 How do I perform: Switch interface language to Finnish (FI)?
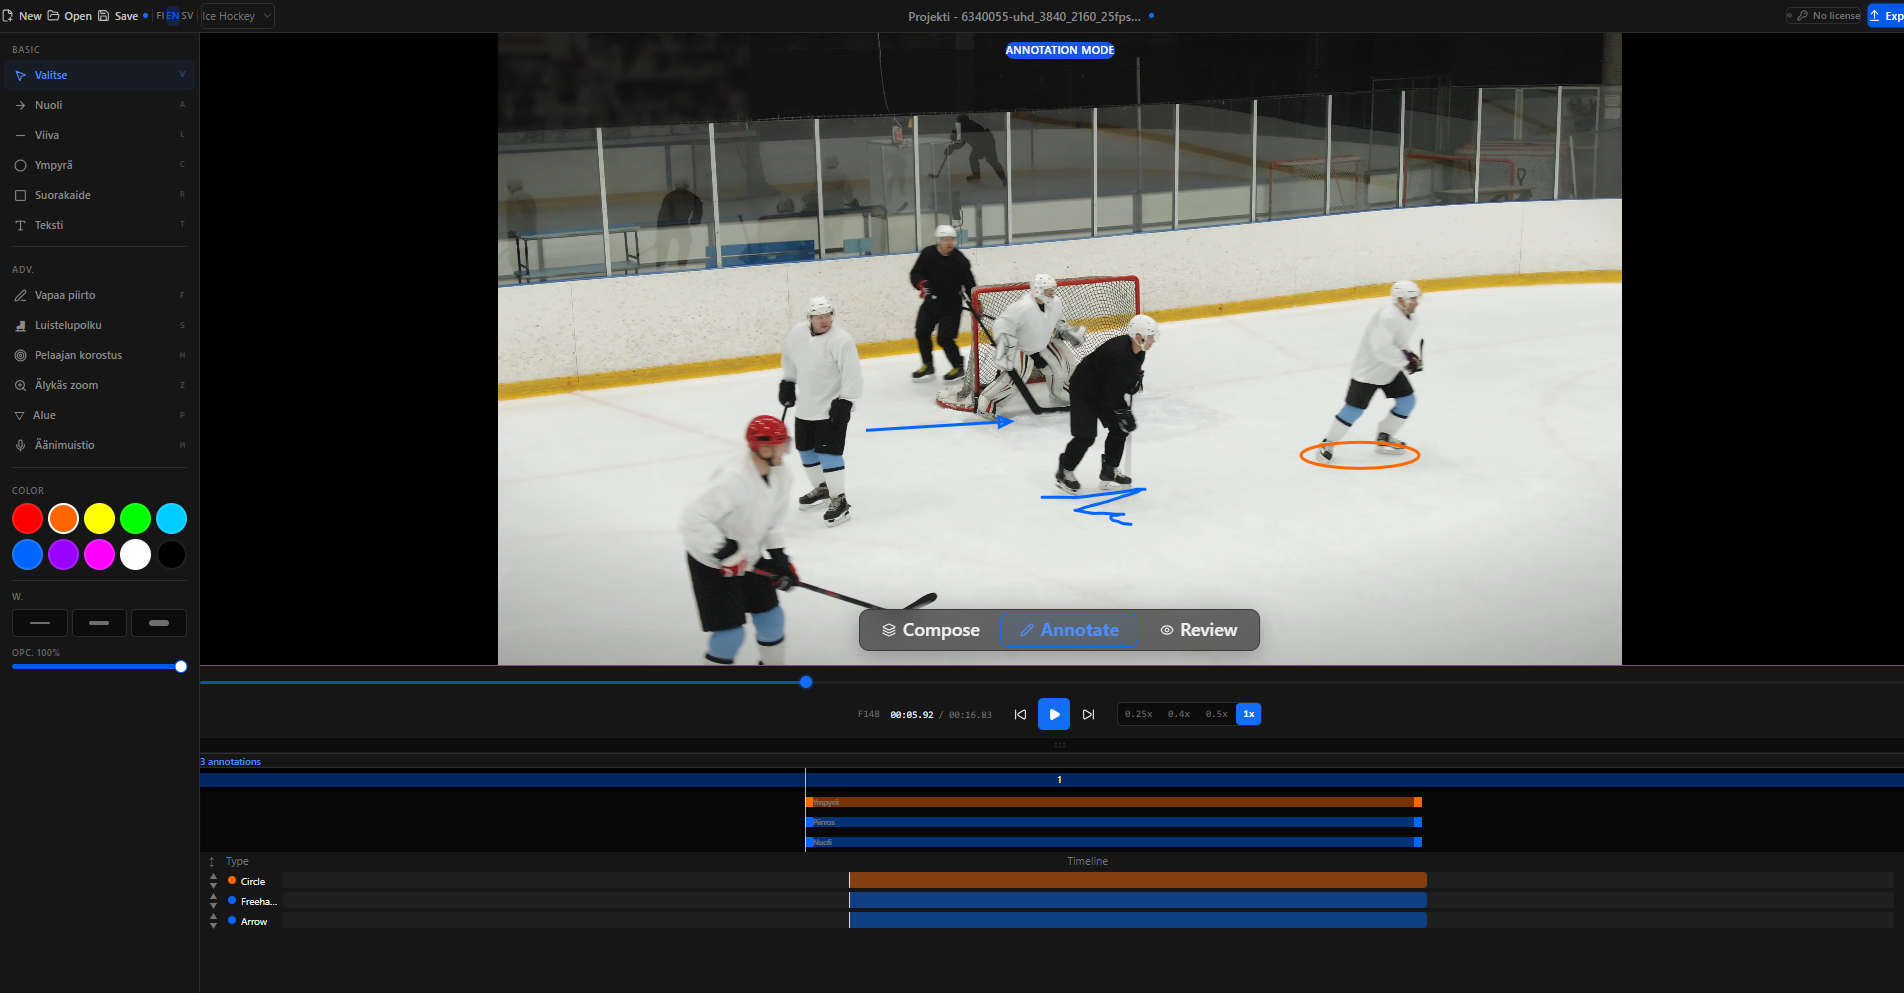point(159,15)
